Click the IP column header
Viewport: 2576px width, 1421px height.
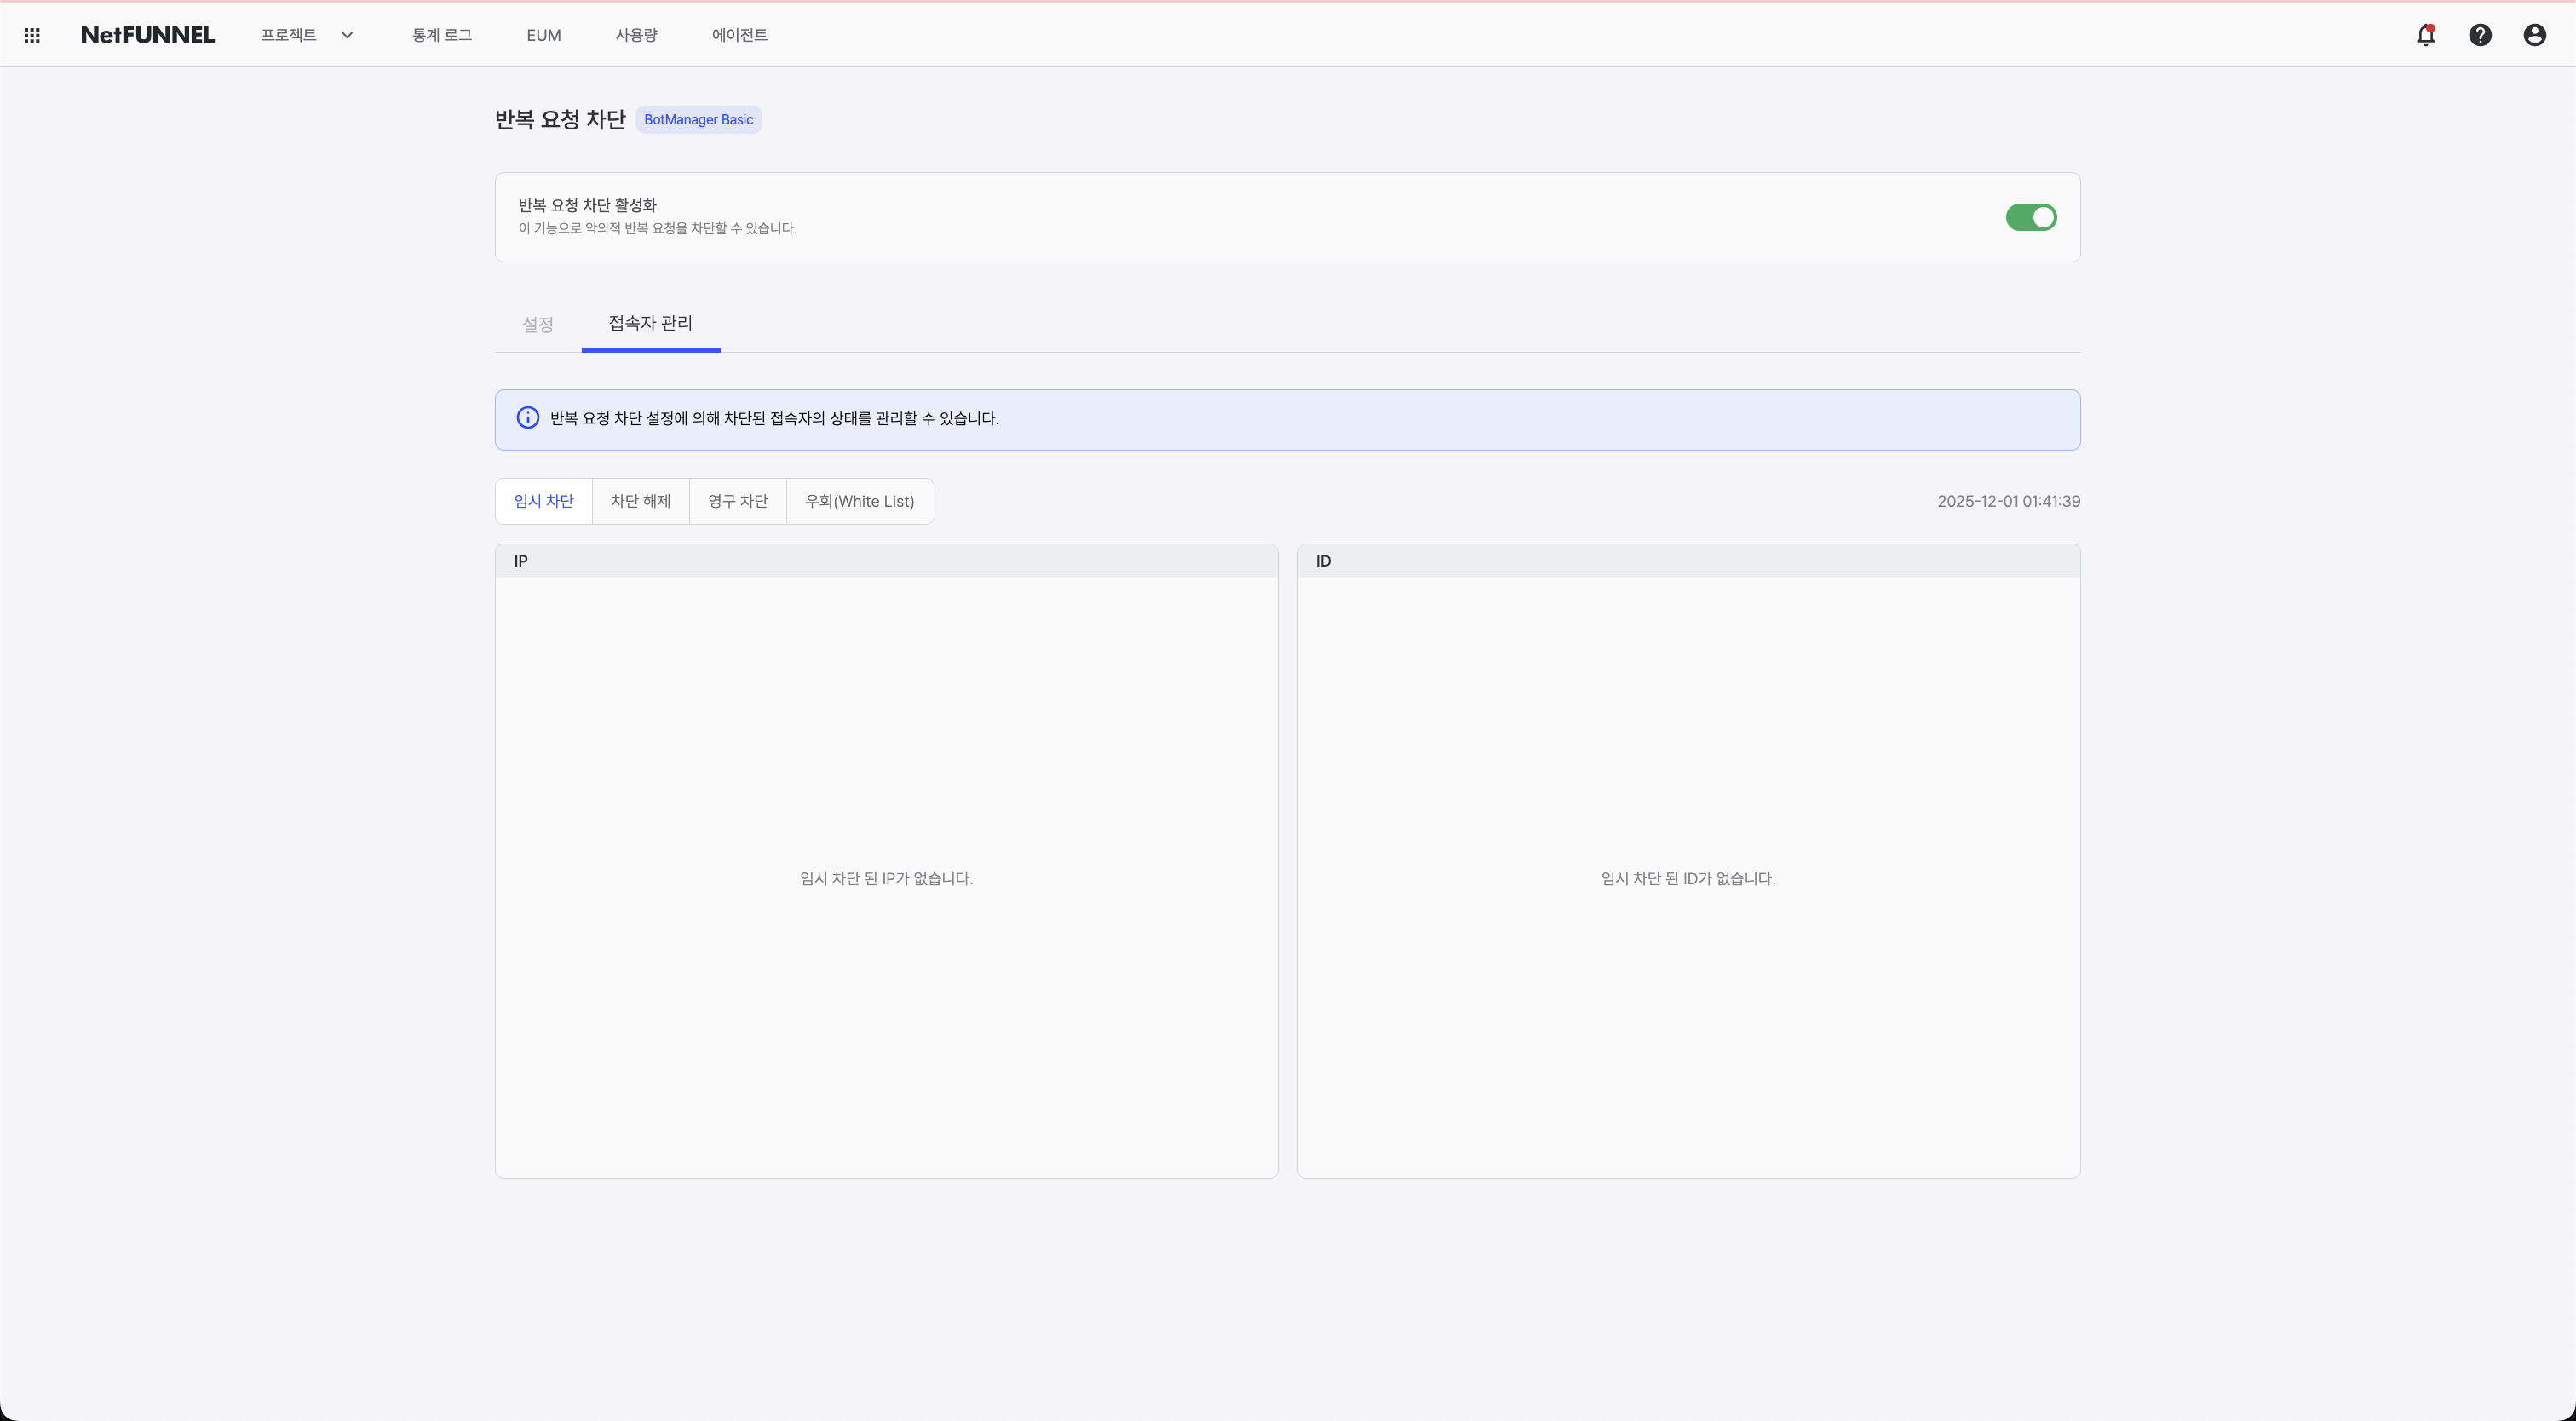(520, 561)
